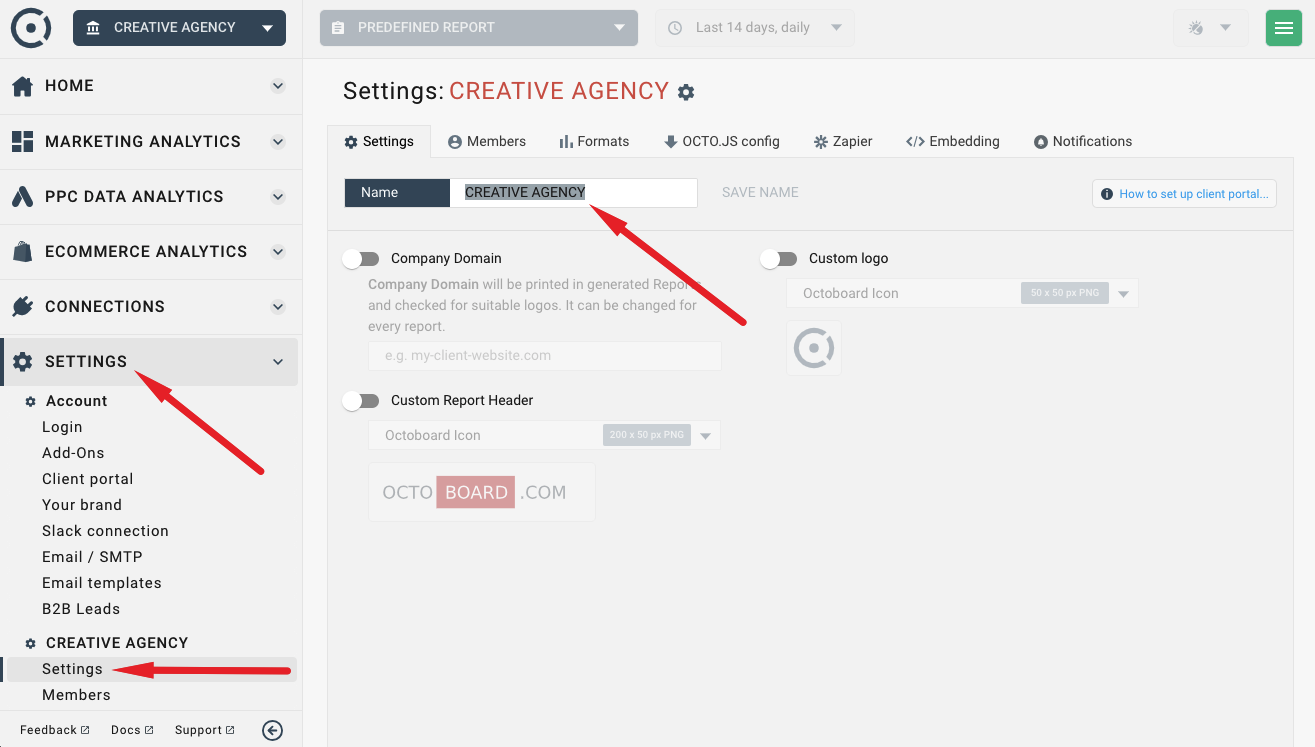Open the Last 14 days date range picker

click(x=755, y=28)
